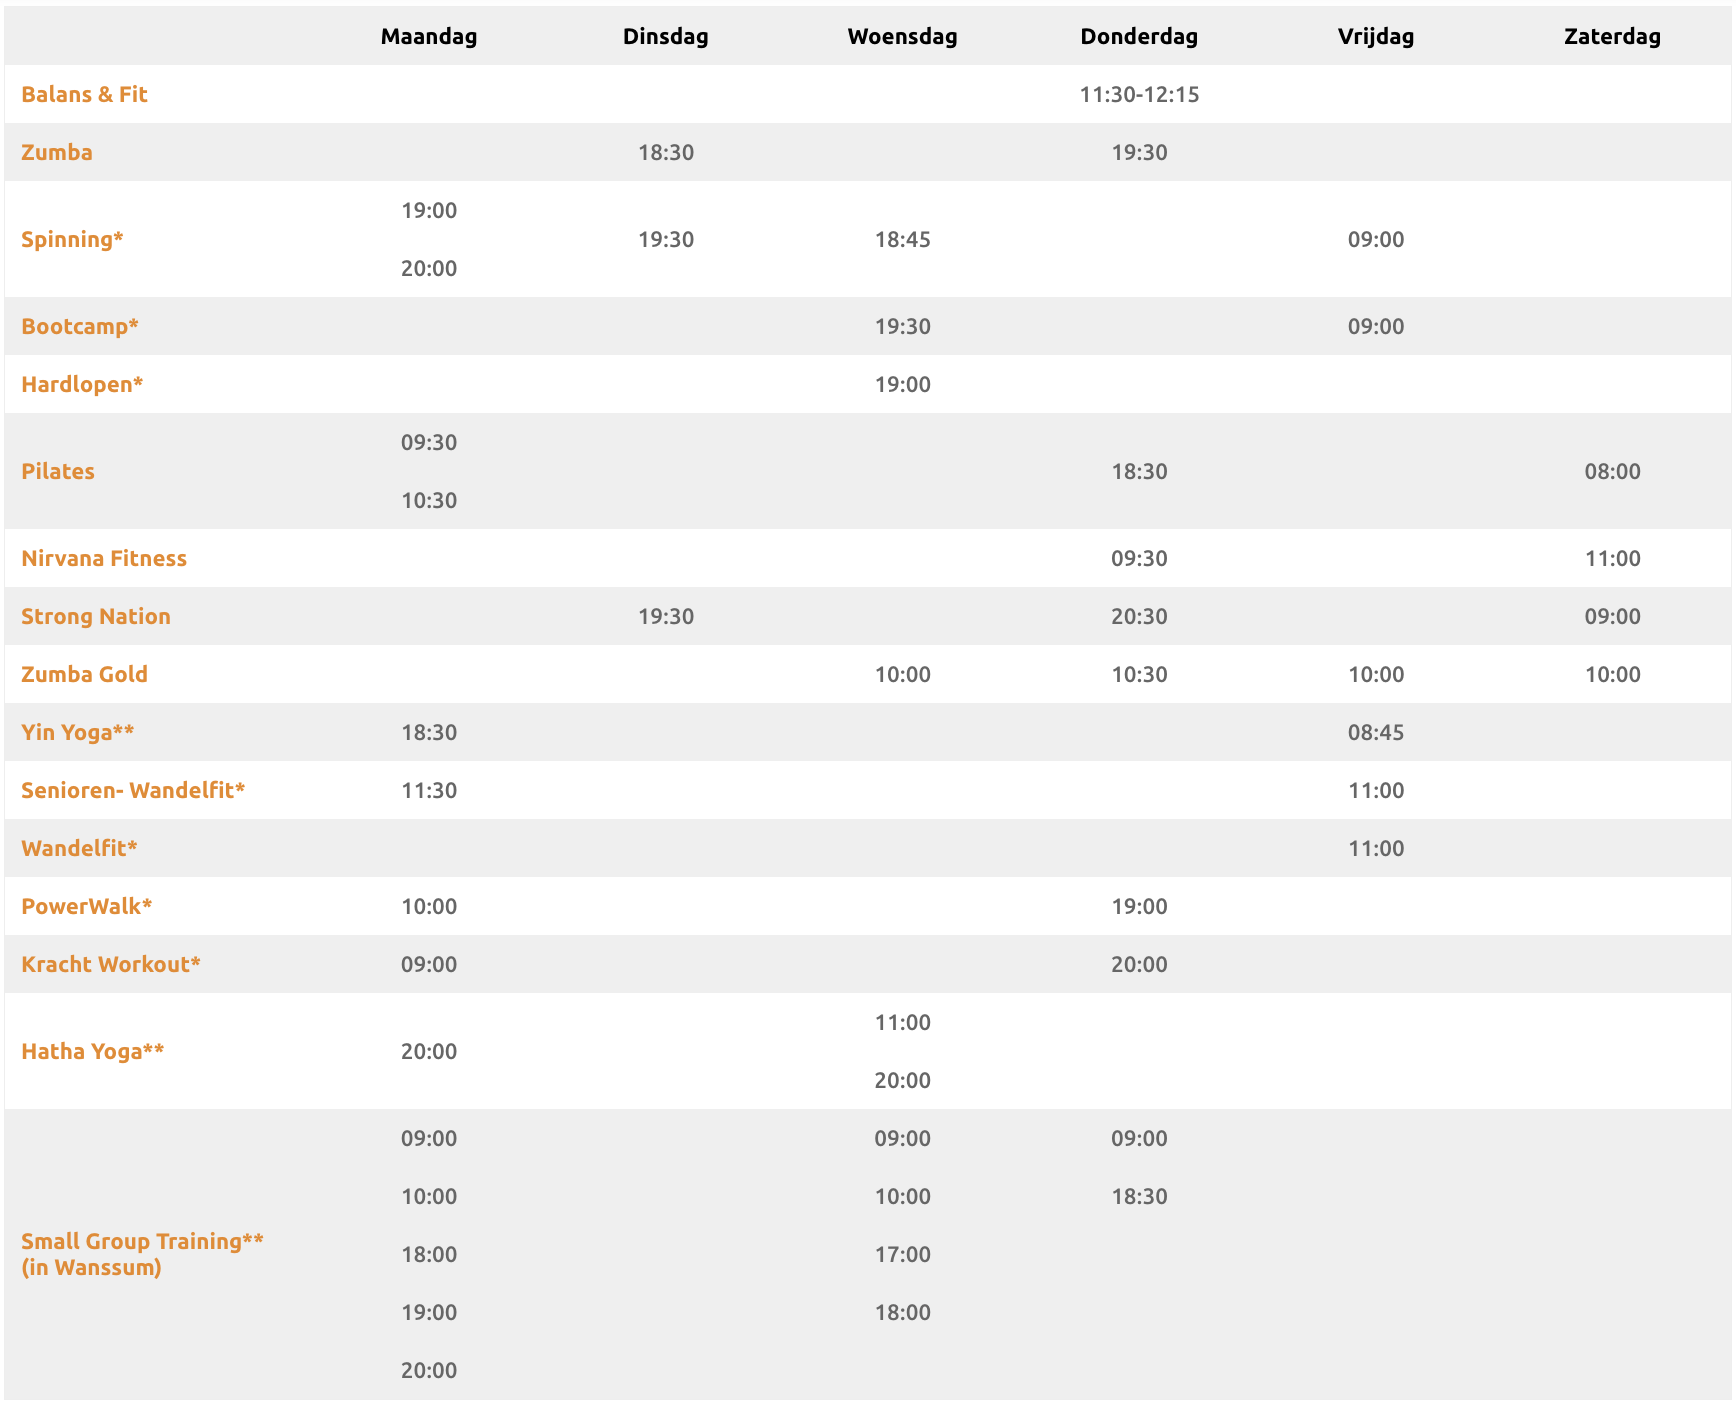
Task: Click Yin Yoga's Vrijdag 08:45 time
Action: (1376, 733)
